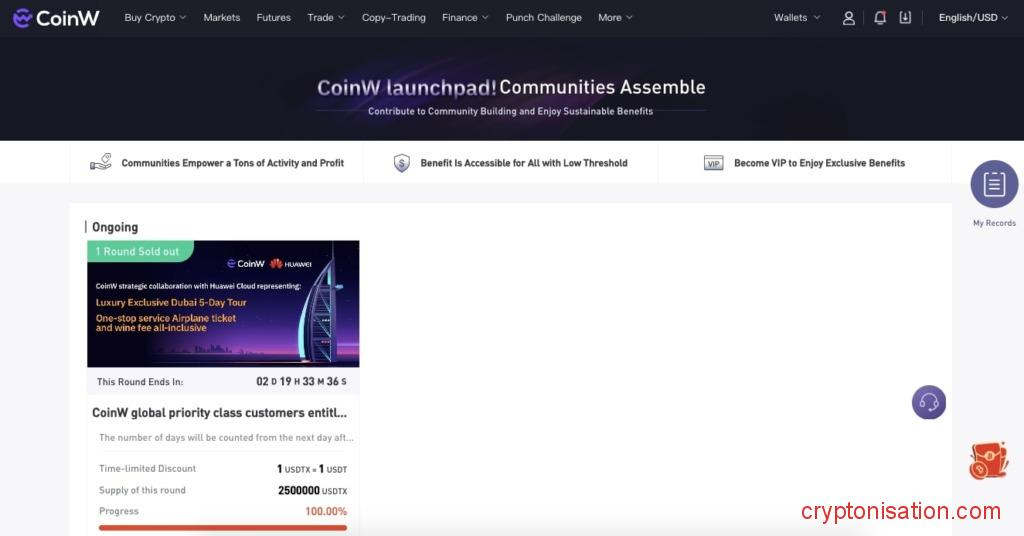Click the 100% progress bar
The image size is (1024, 536).
pos(223,527)
